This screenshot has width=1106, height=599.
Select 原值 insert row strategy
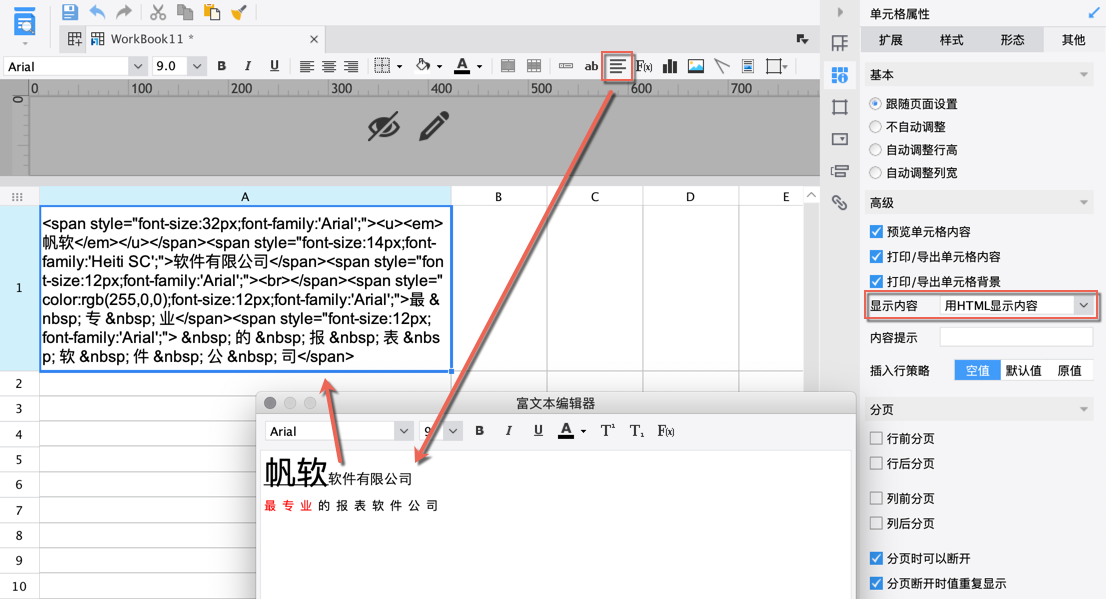pos(1069,370)
